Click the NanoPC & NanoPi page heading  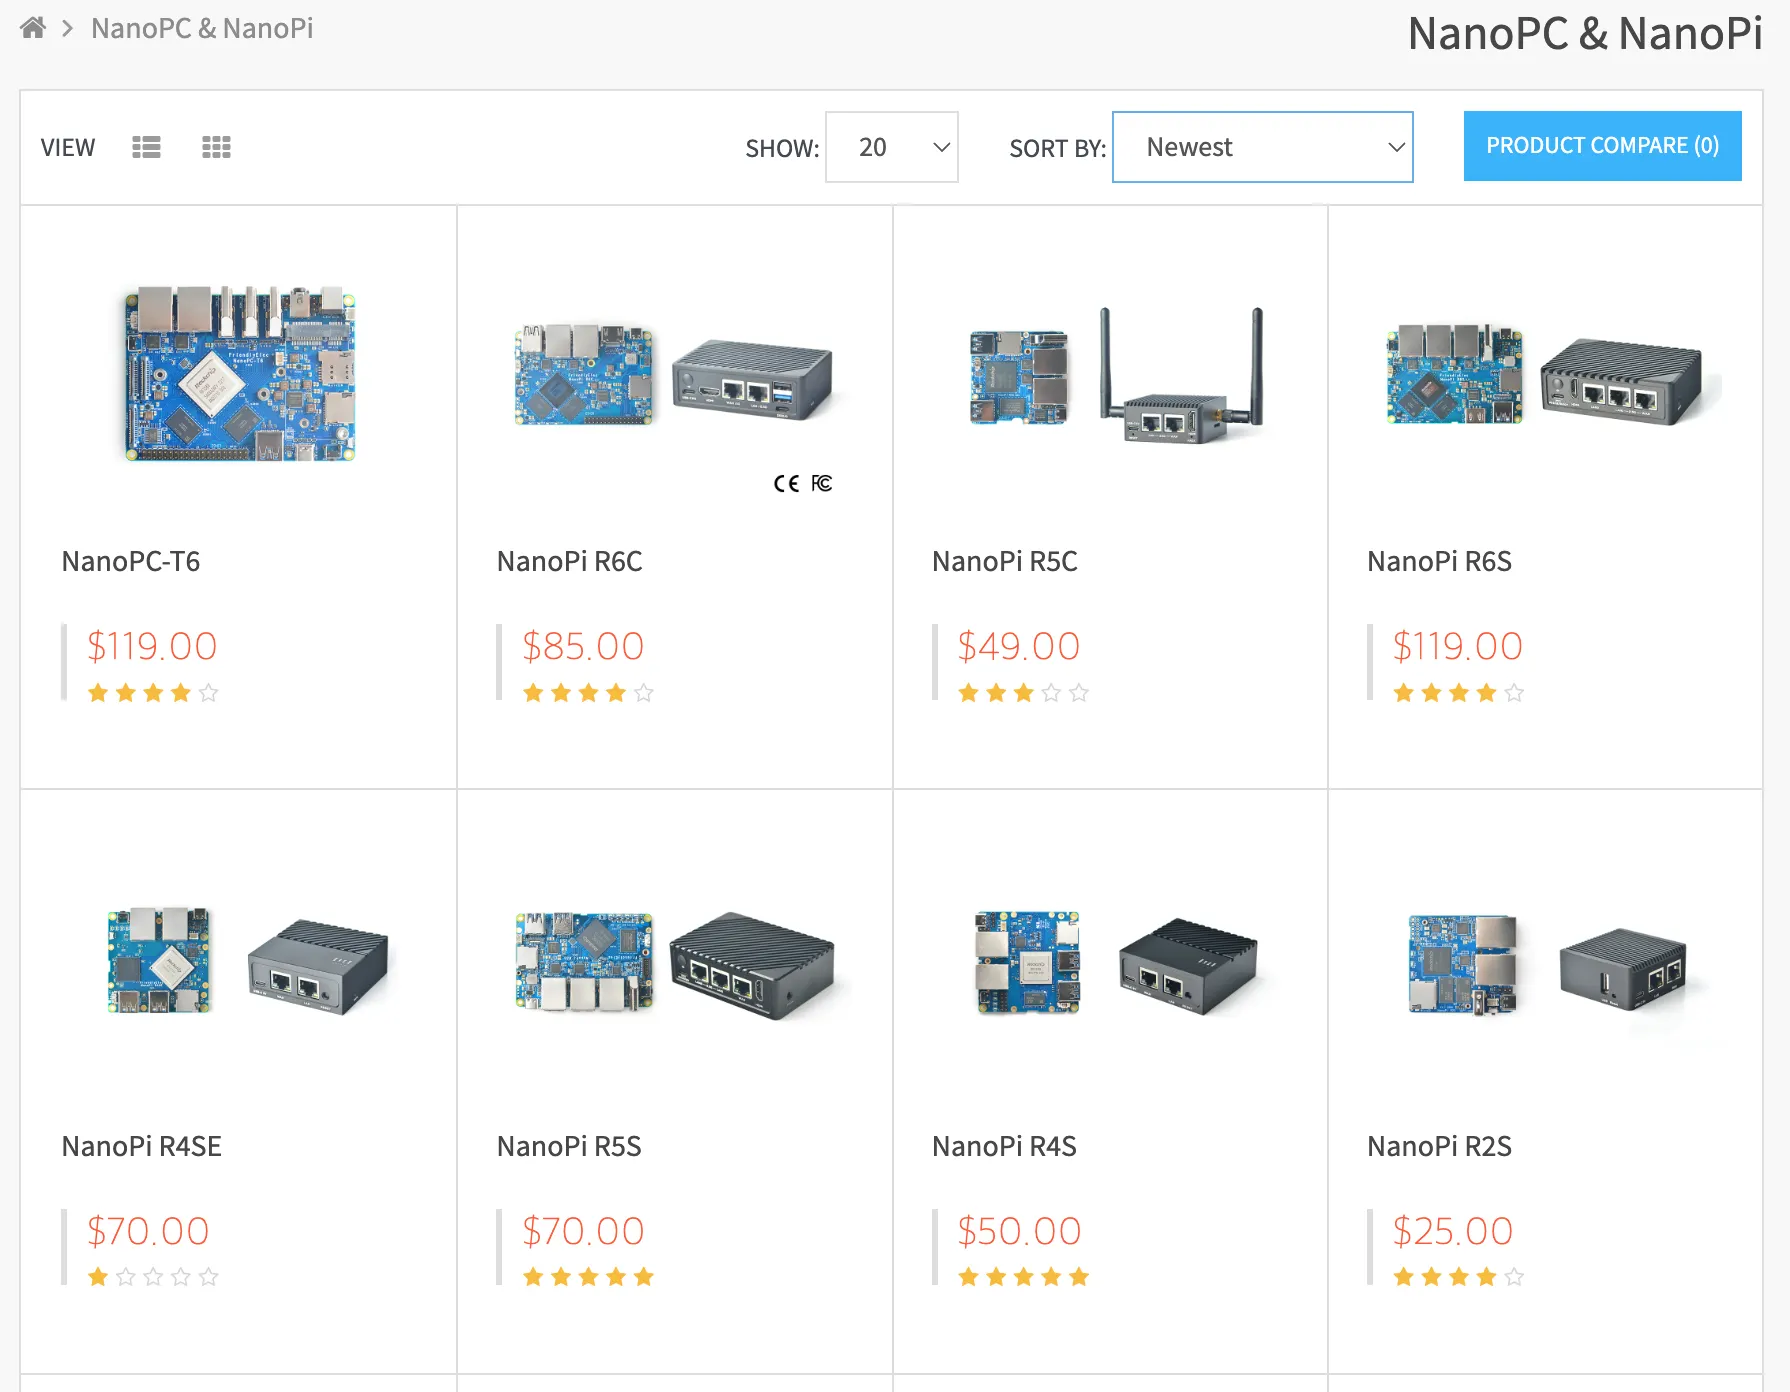[x=1585, y=34]
